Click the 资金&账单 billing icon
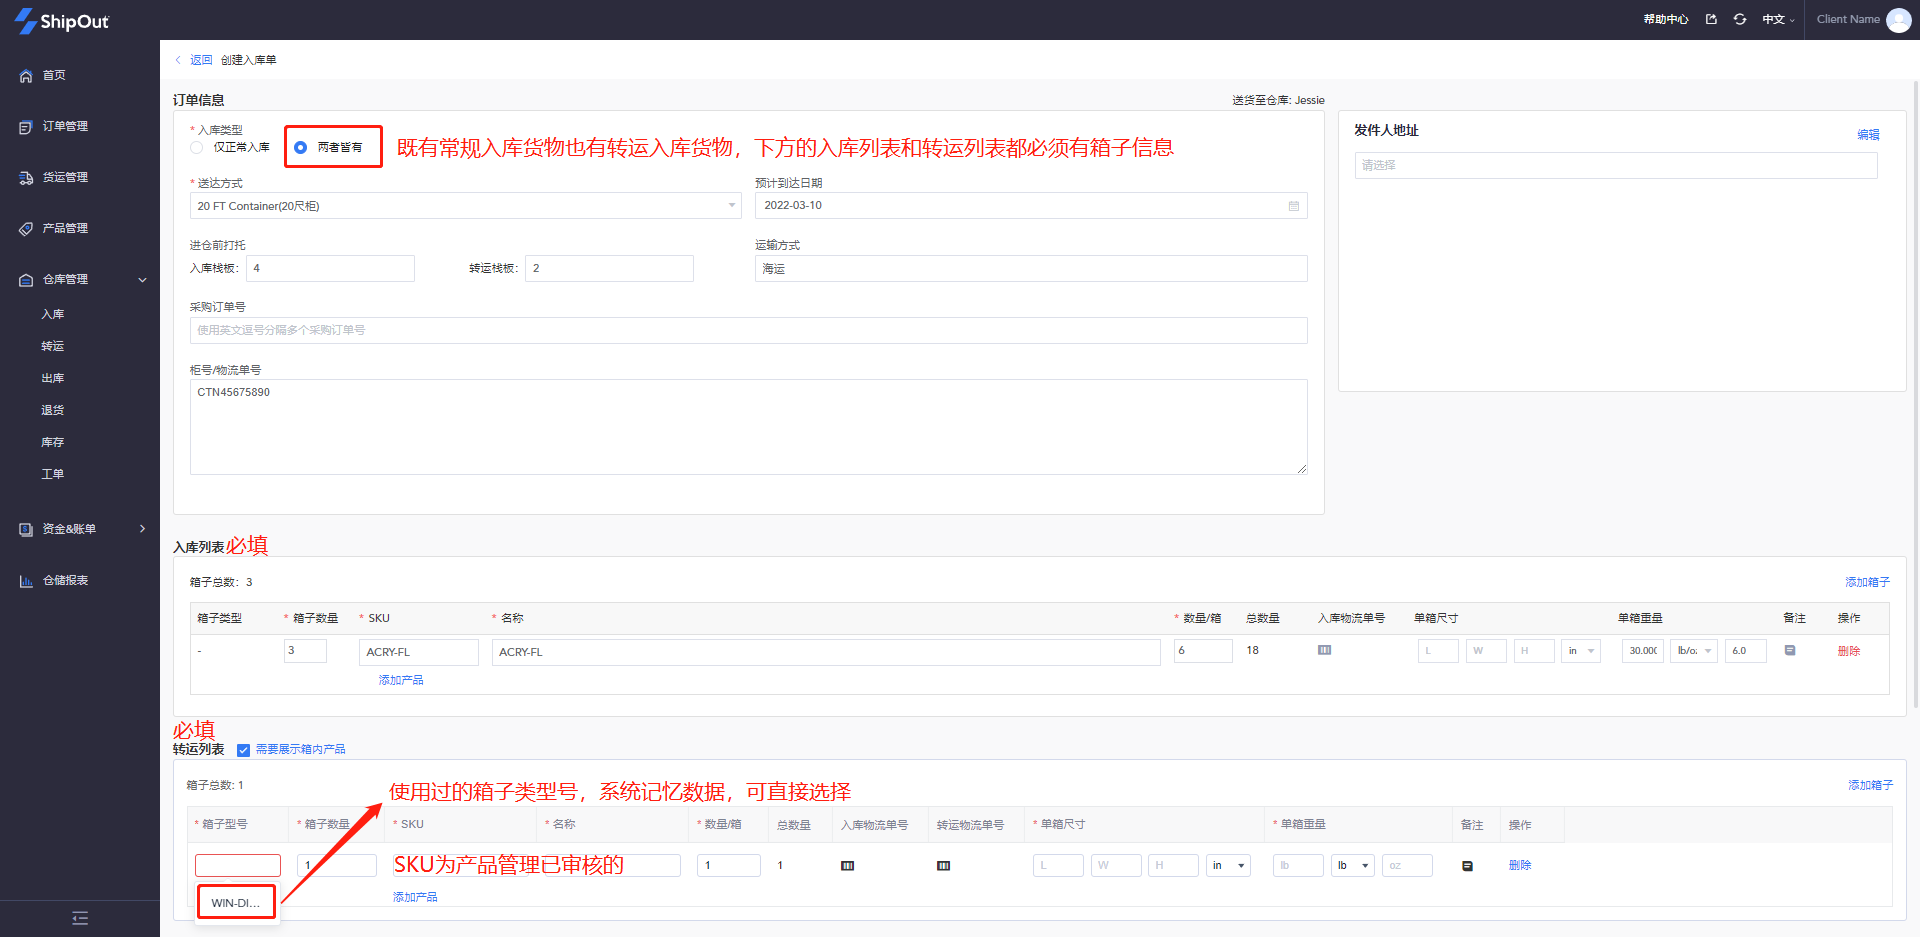Image resolution: width=1920 pixels, height=937 pixels. (26, 529)
